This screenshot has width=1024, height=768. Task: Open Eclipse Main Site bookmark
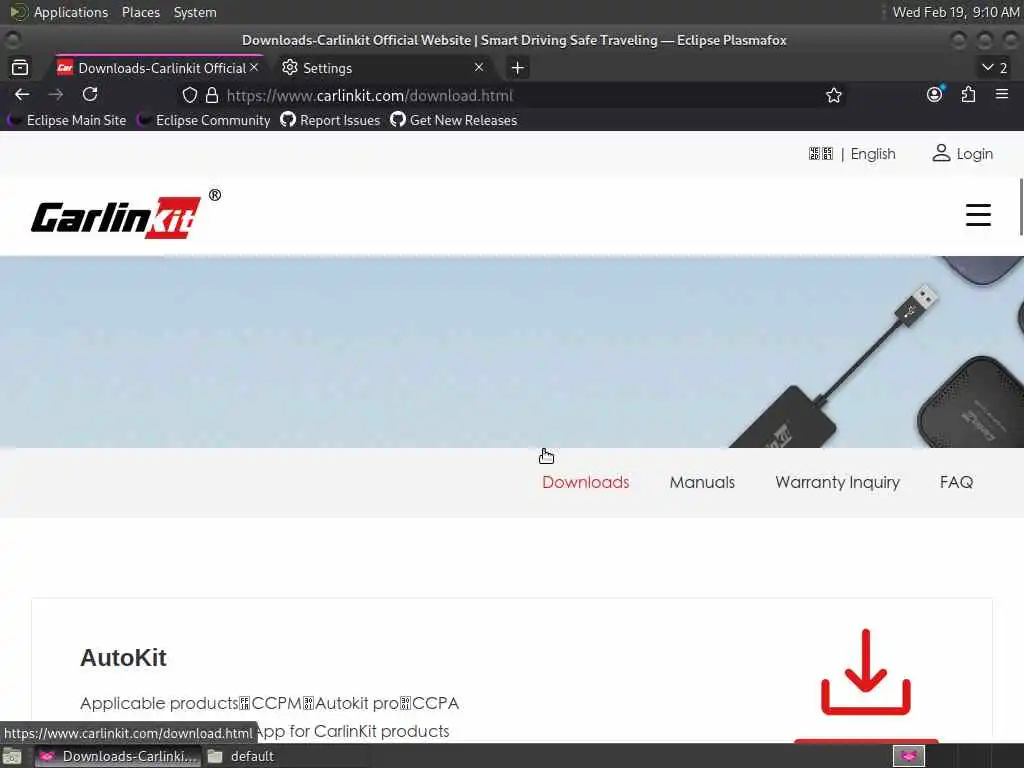tap(67, 120)
